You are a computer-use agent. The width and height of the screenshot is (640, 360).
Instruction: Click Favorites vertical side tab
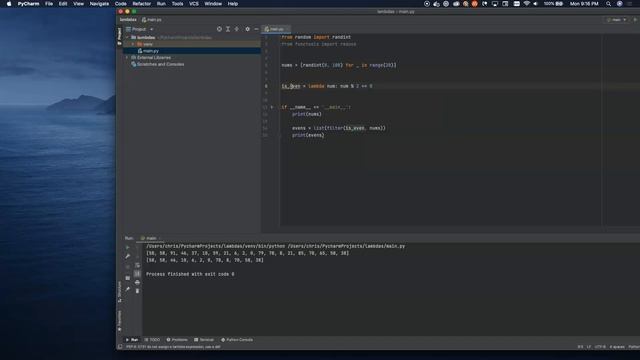pos(120,320)
